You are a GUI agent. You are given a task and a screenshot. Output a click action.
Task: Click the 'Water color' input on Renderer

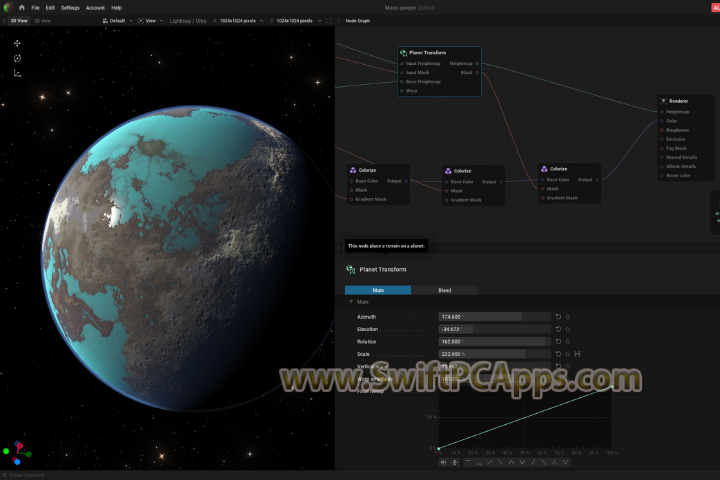662,175
